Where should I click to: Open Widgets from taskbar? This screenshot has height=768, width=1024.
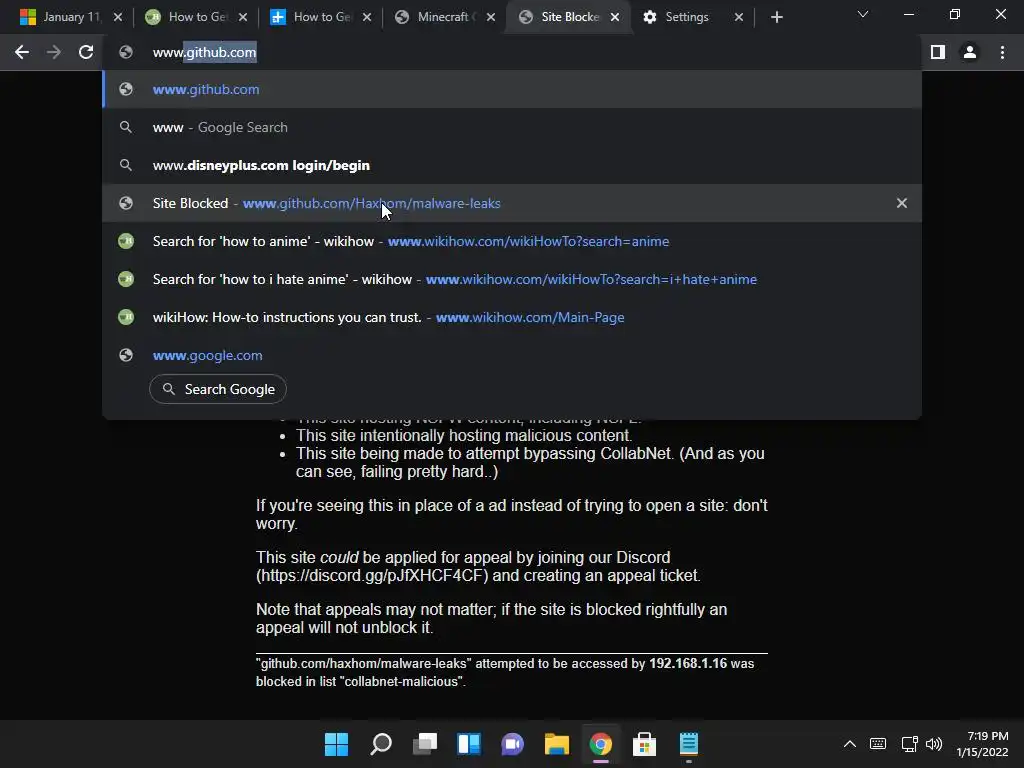[469, 744]
